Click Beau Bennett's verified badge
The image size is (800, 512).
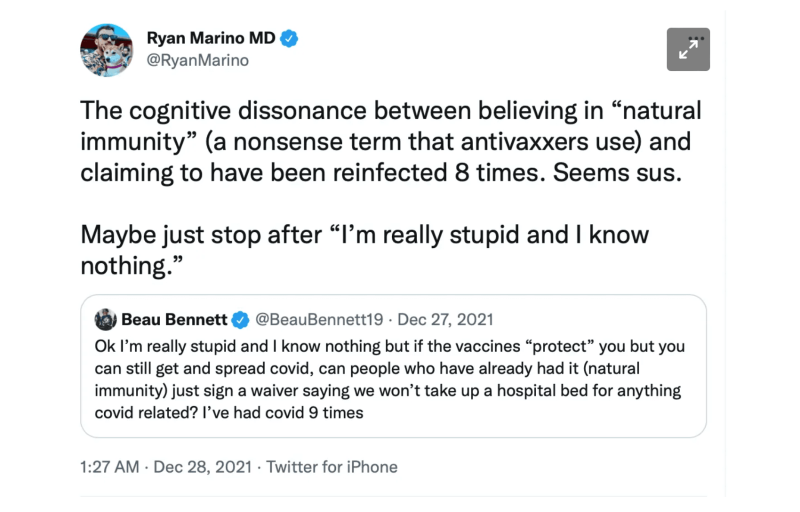click(240, 320)
